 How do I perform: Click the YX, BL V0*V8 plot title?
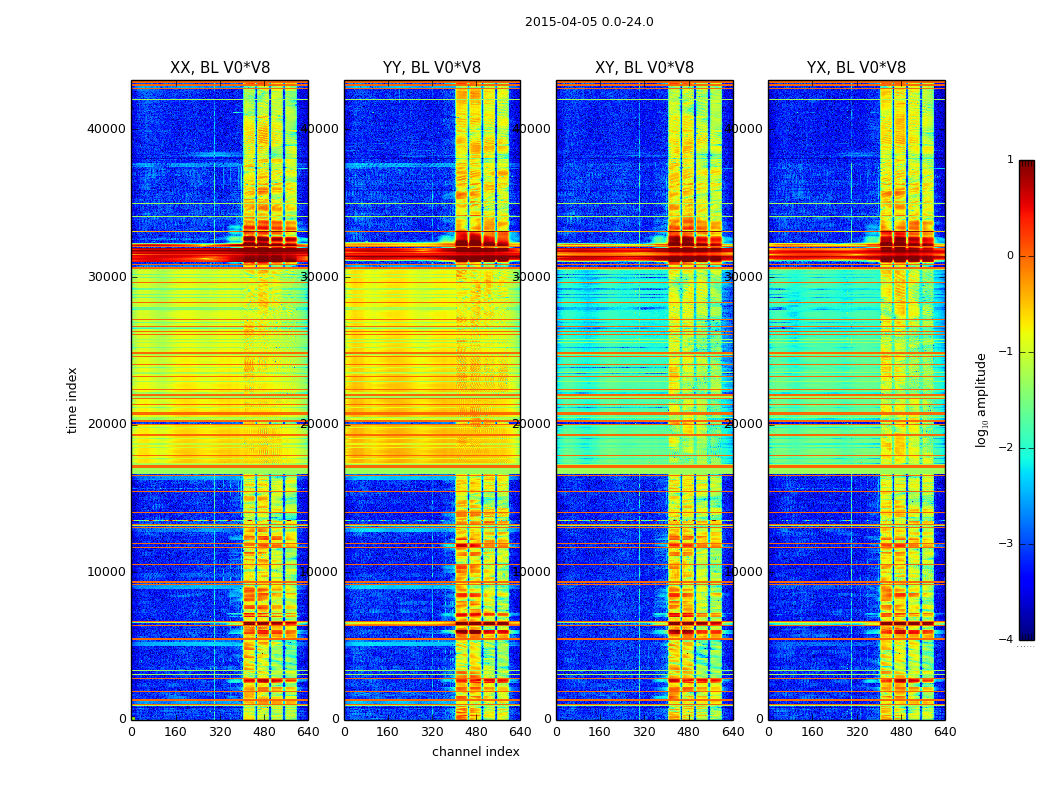[x=856, y=68]
